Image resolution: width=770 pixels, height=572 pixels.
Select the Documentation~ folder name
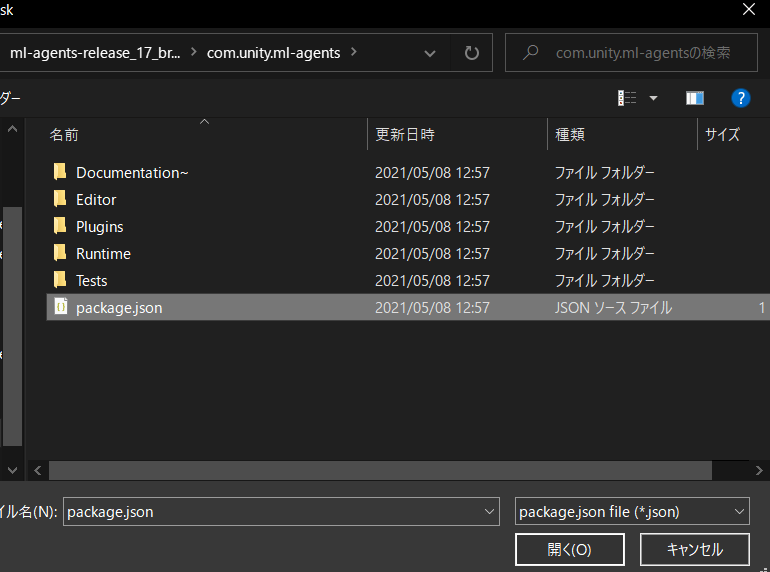pyautogui.click(x=132, y=172)
